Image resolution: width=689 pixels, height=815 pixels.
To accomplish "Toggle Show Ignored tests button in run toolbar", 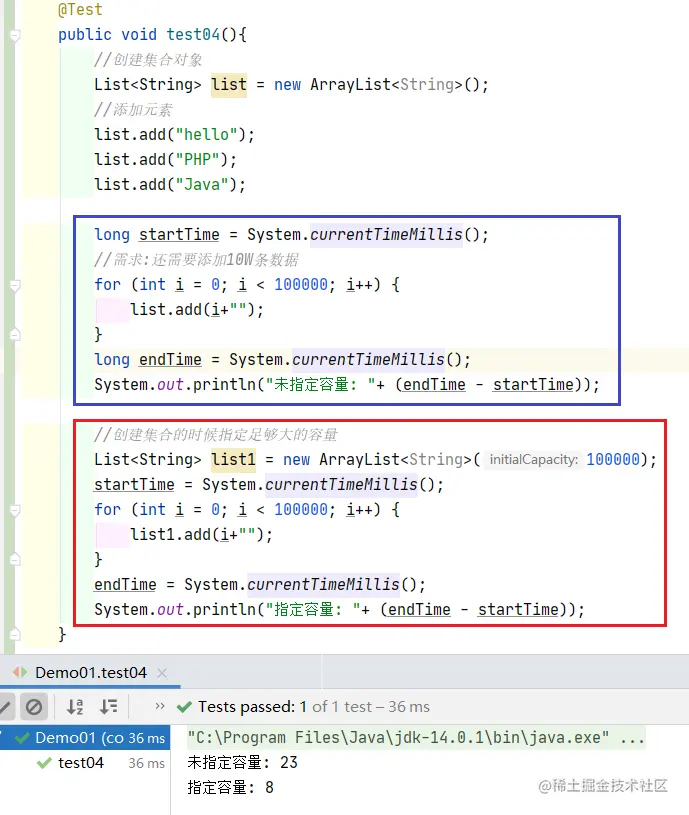I will tap(34, 707).
